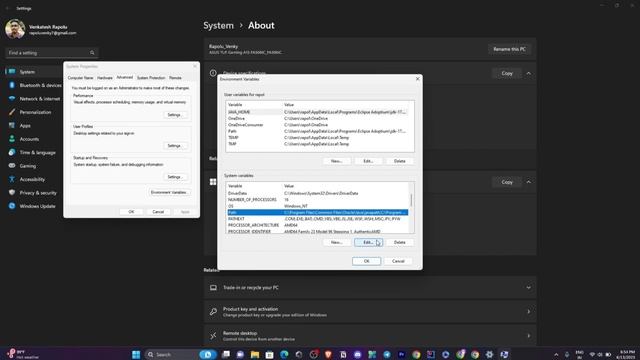Confirm Environment Variables dialog with OK
Image resolution: width=640 pixels, height=360 pixels.
click(x=367, y=261)
